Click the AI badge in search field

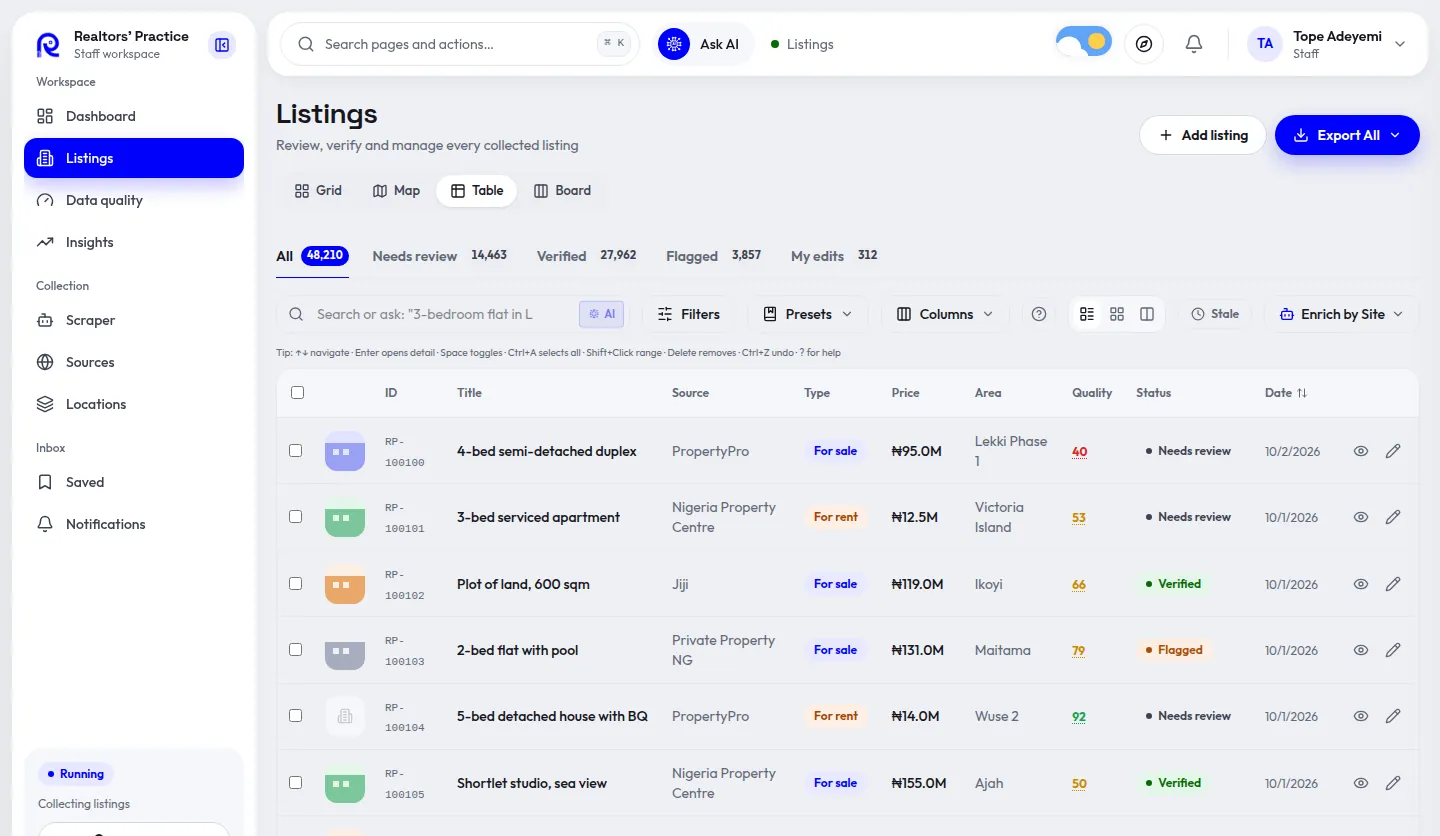[x=602, y=314]
